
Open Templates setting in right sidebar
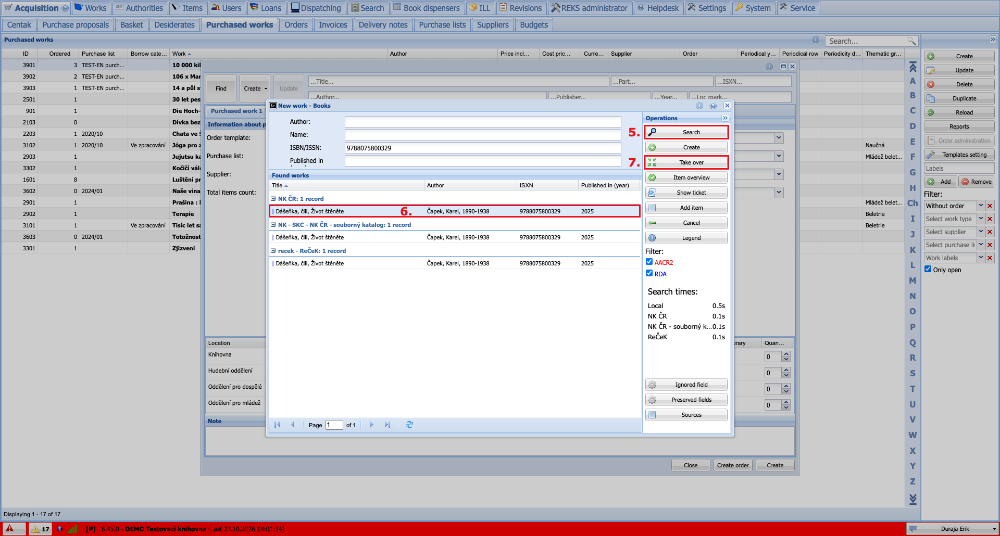959,154
